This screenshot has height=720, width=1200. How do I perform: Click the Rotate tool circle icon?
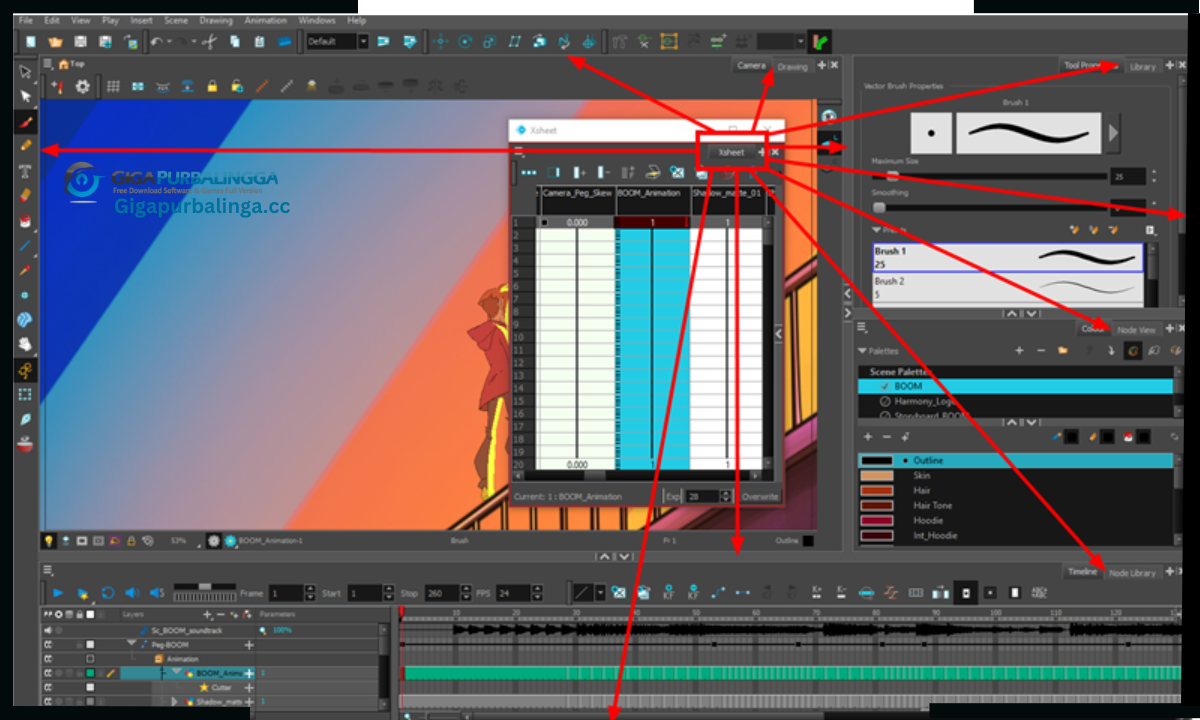[465, 41]
